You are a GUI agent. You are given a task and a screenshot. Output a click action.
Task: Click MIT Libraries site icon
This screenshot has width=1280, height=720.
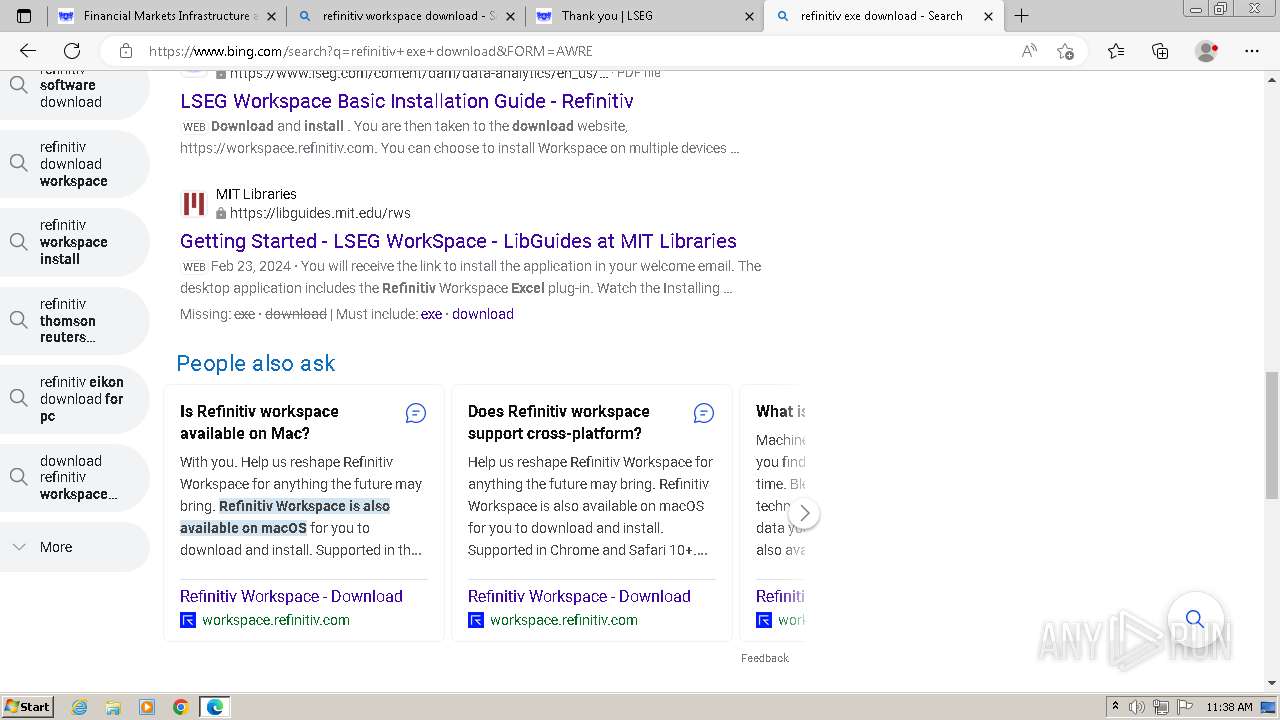(x=194, y=204)
